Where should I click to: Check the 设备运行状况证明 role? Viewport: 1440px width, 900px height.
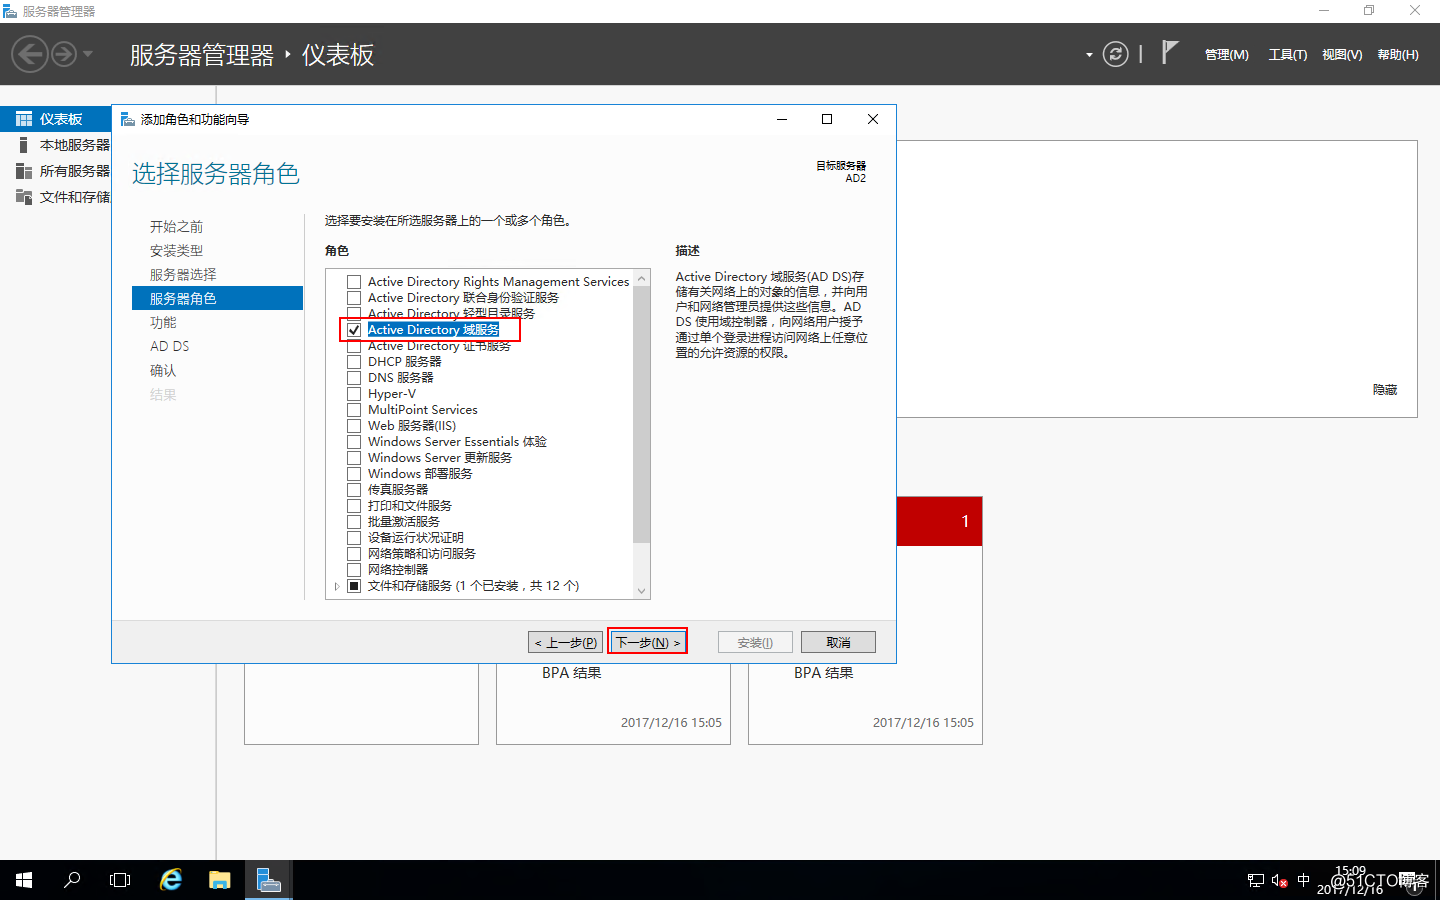[354, 538]
